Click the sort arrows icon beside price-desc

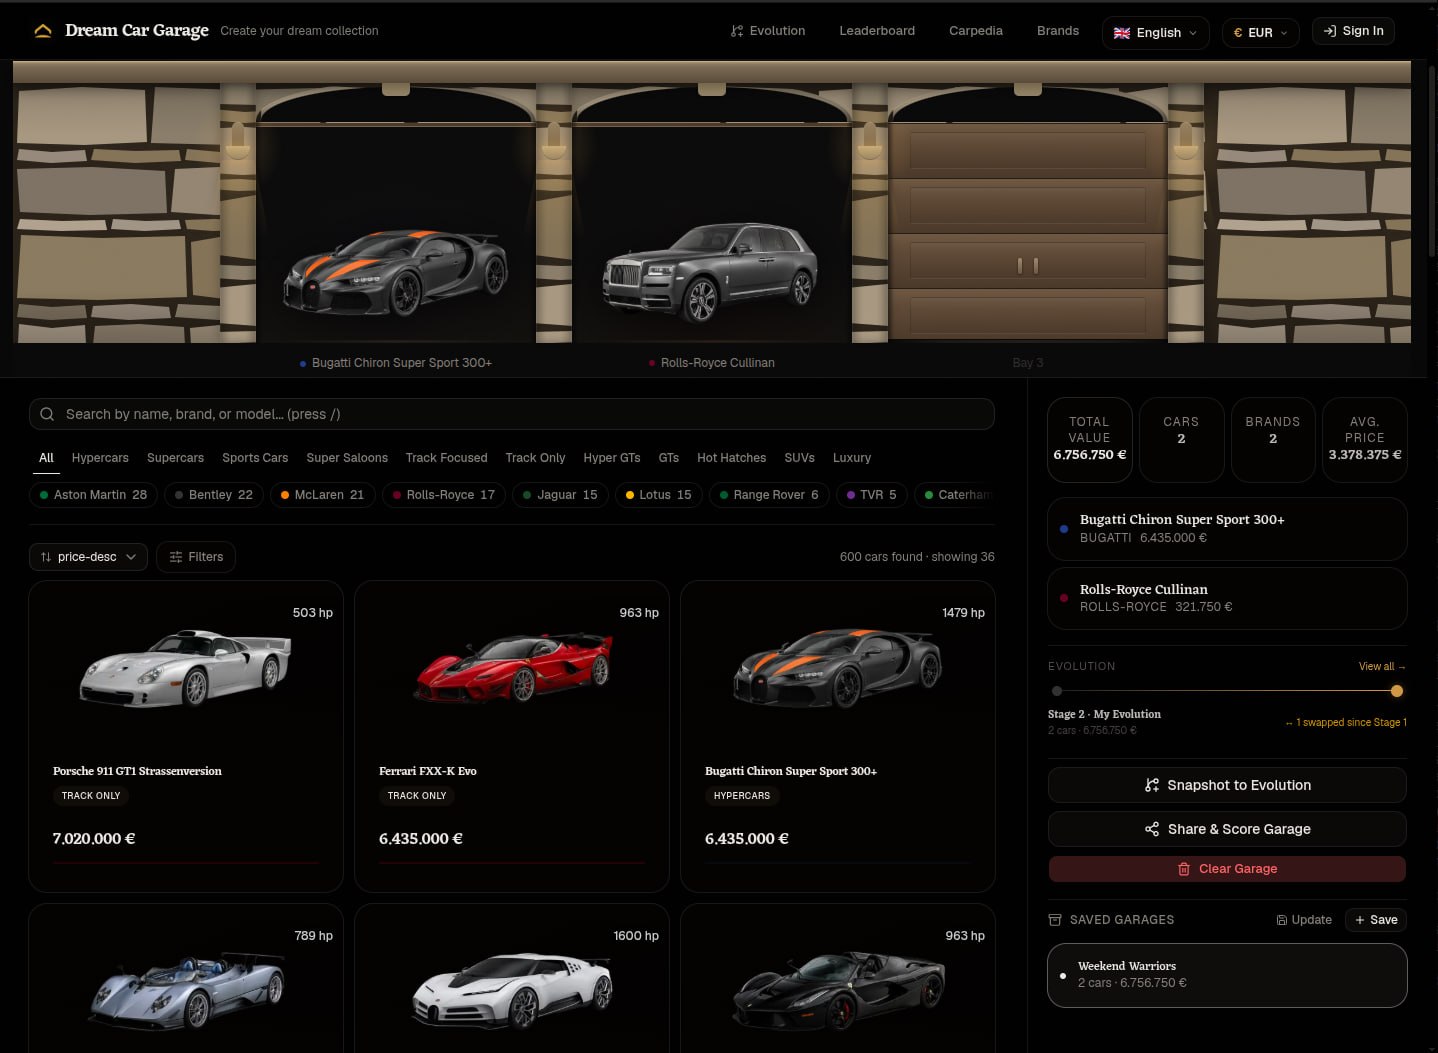[x=46, y=557]
